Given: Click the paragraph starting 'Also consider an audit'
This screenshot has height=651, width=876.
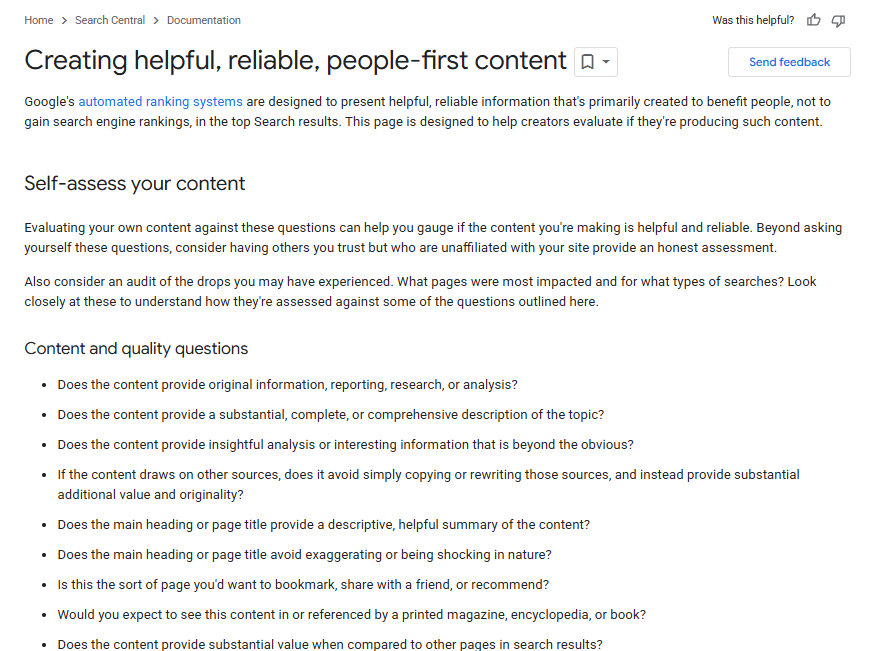Looking at the screenshot, I should (x=420, y=292).
